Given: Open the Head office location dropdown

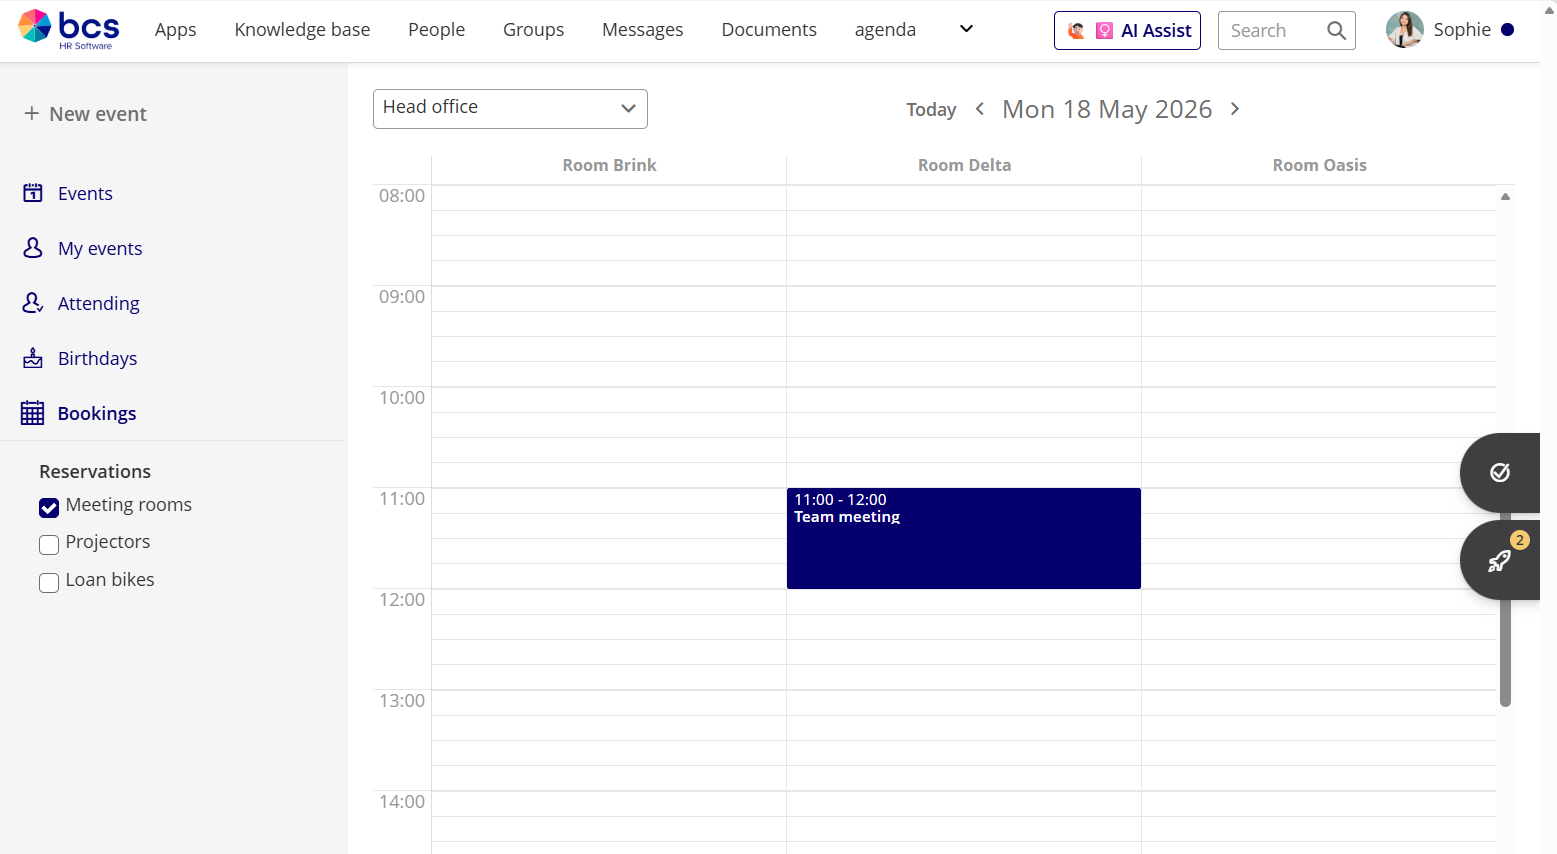Looking at the screenshot, I should pyautogui.click(x=510, y=109).
